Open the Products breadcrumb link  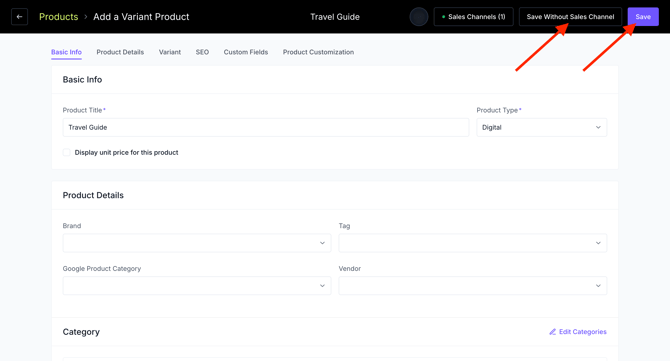pos(59,17)
